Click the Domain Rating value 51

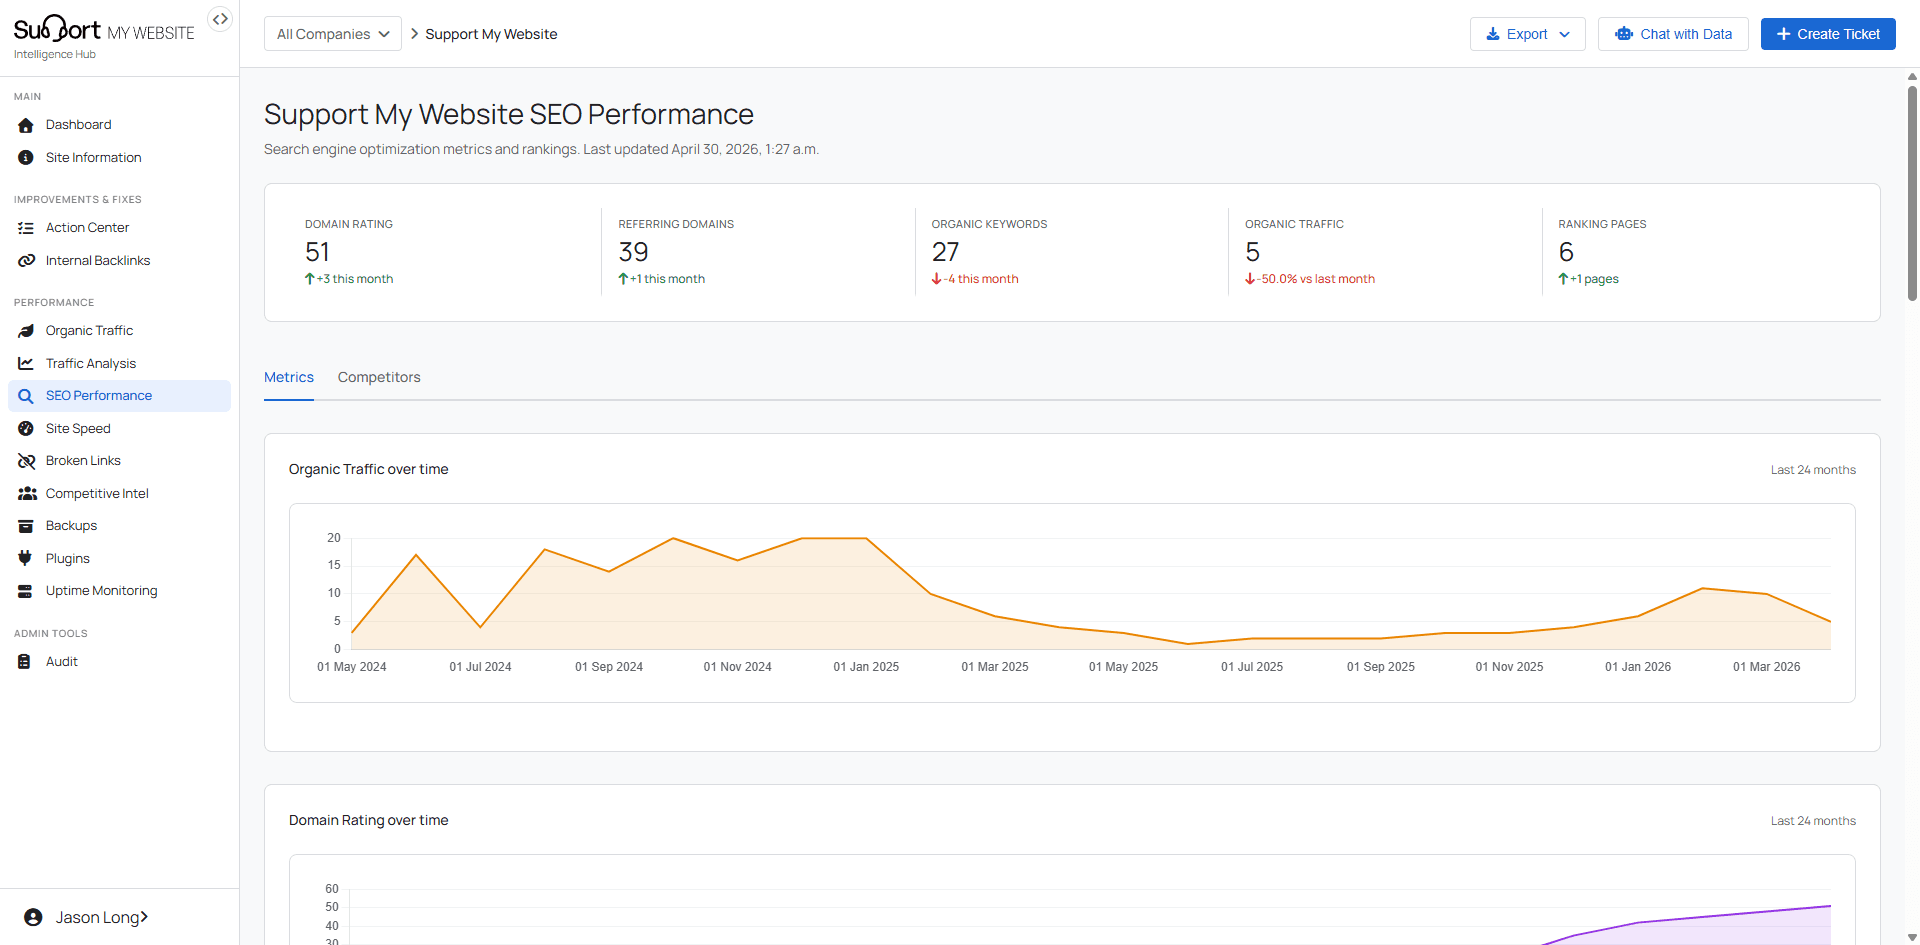point(317,252)
